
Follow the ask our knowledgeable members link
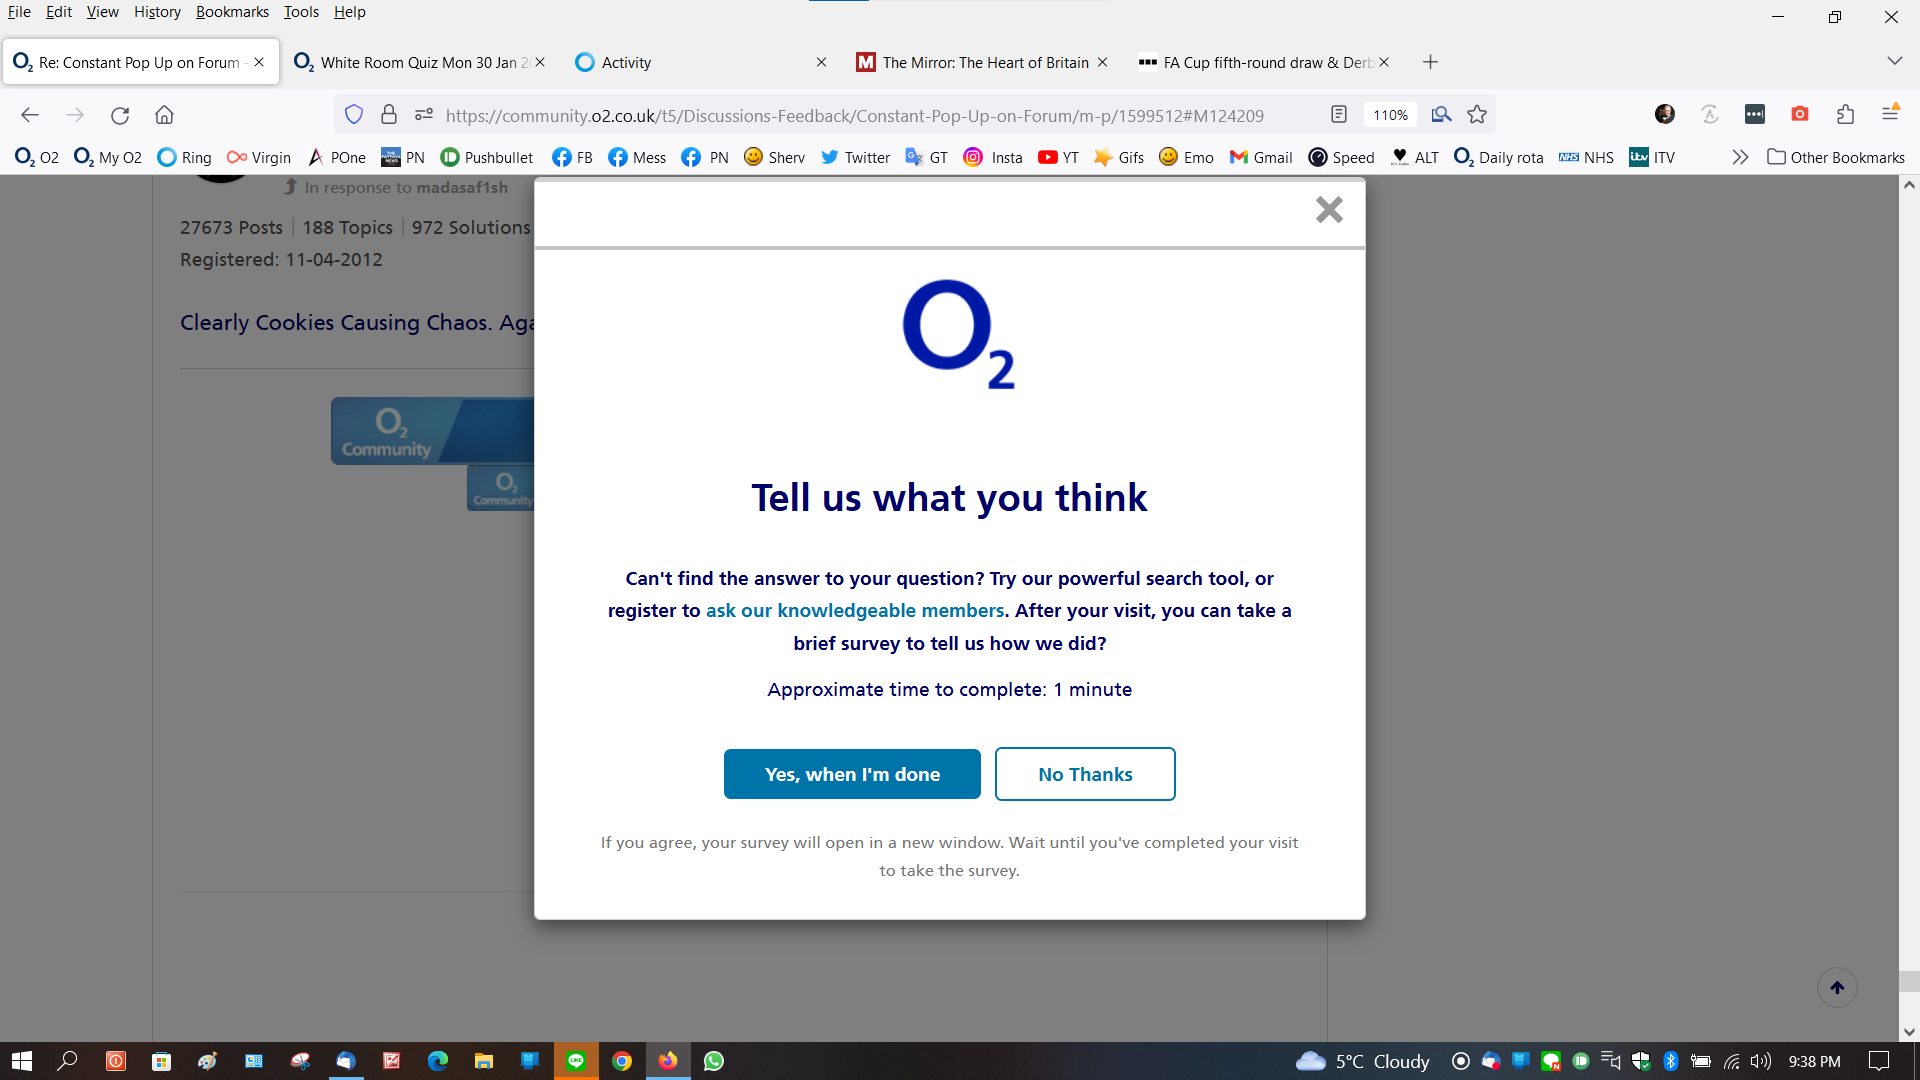[x=854, y=610]
